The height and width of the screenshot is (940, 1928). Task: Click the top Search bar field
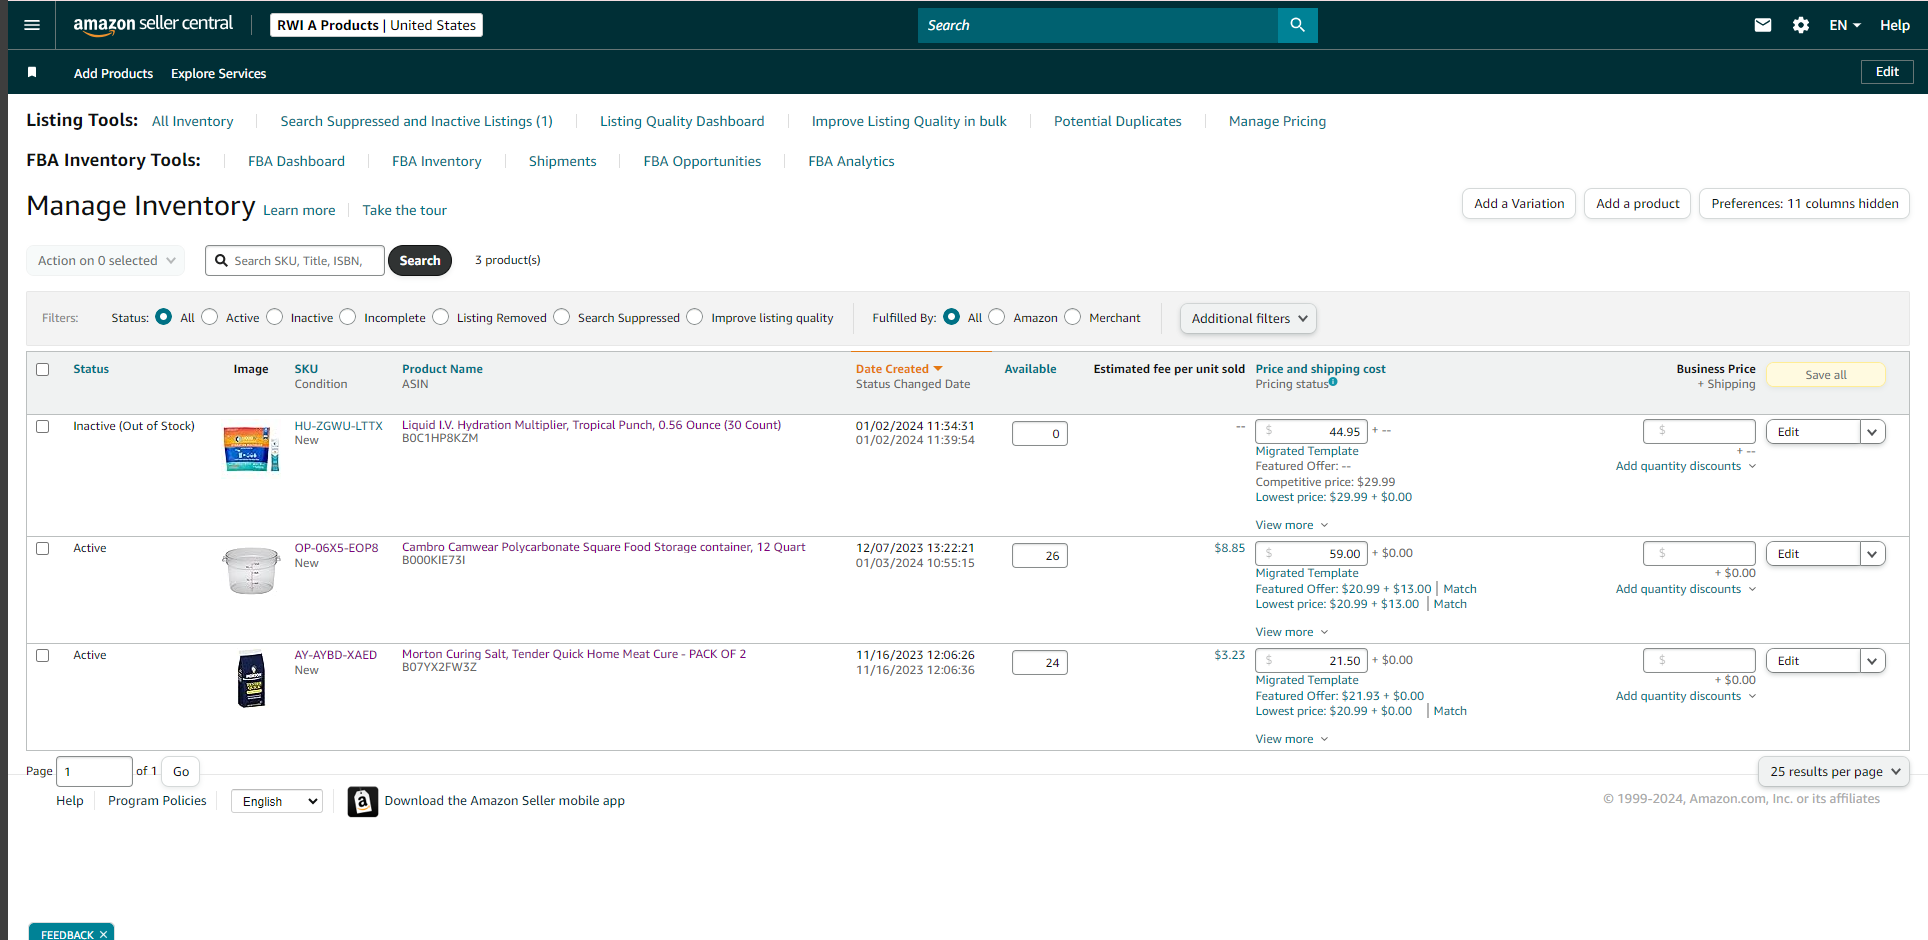pos(1098,25)
